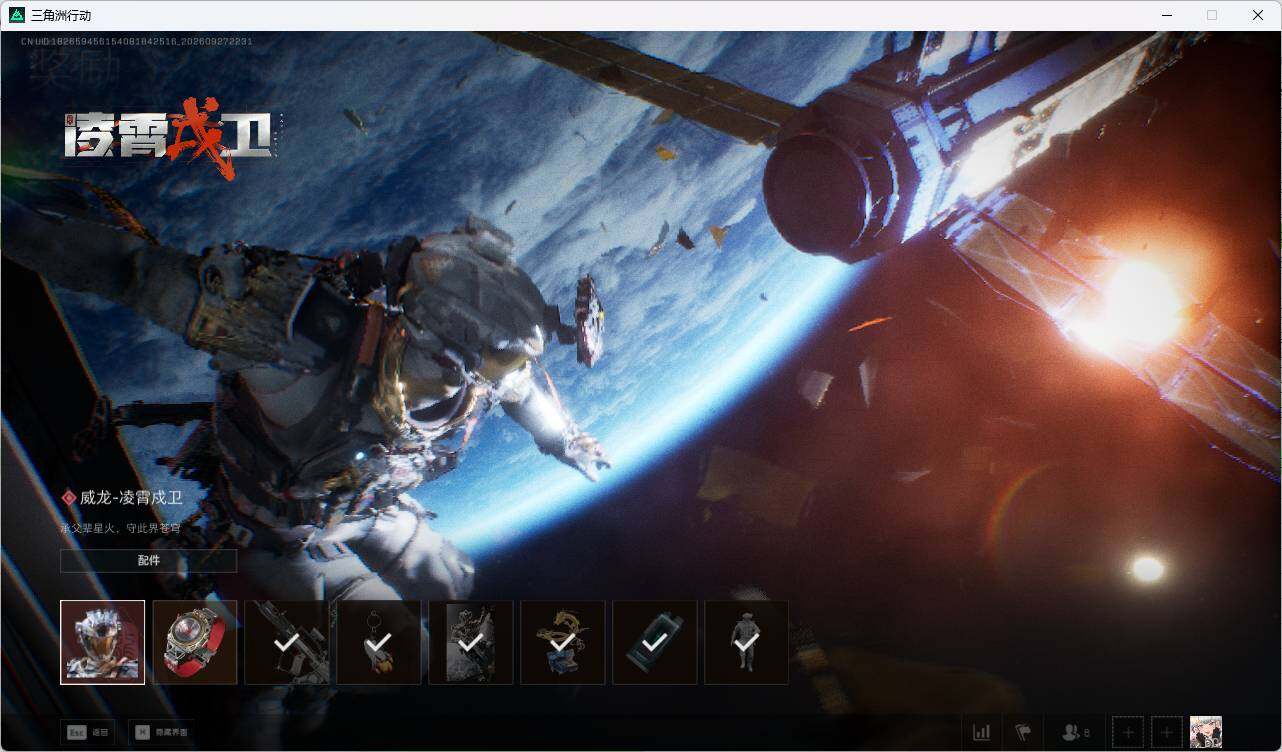The height and width of the screenshot is (752, 1282).
Task: Open the friends list people icon
Action: pos(1076,733)
